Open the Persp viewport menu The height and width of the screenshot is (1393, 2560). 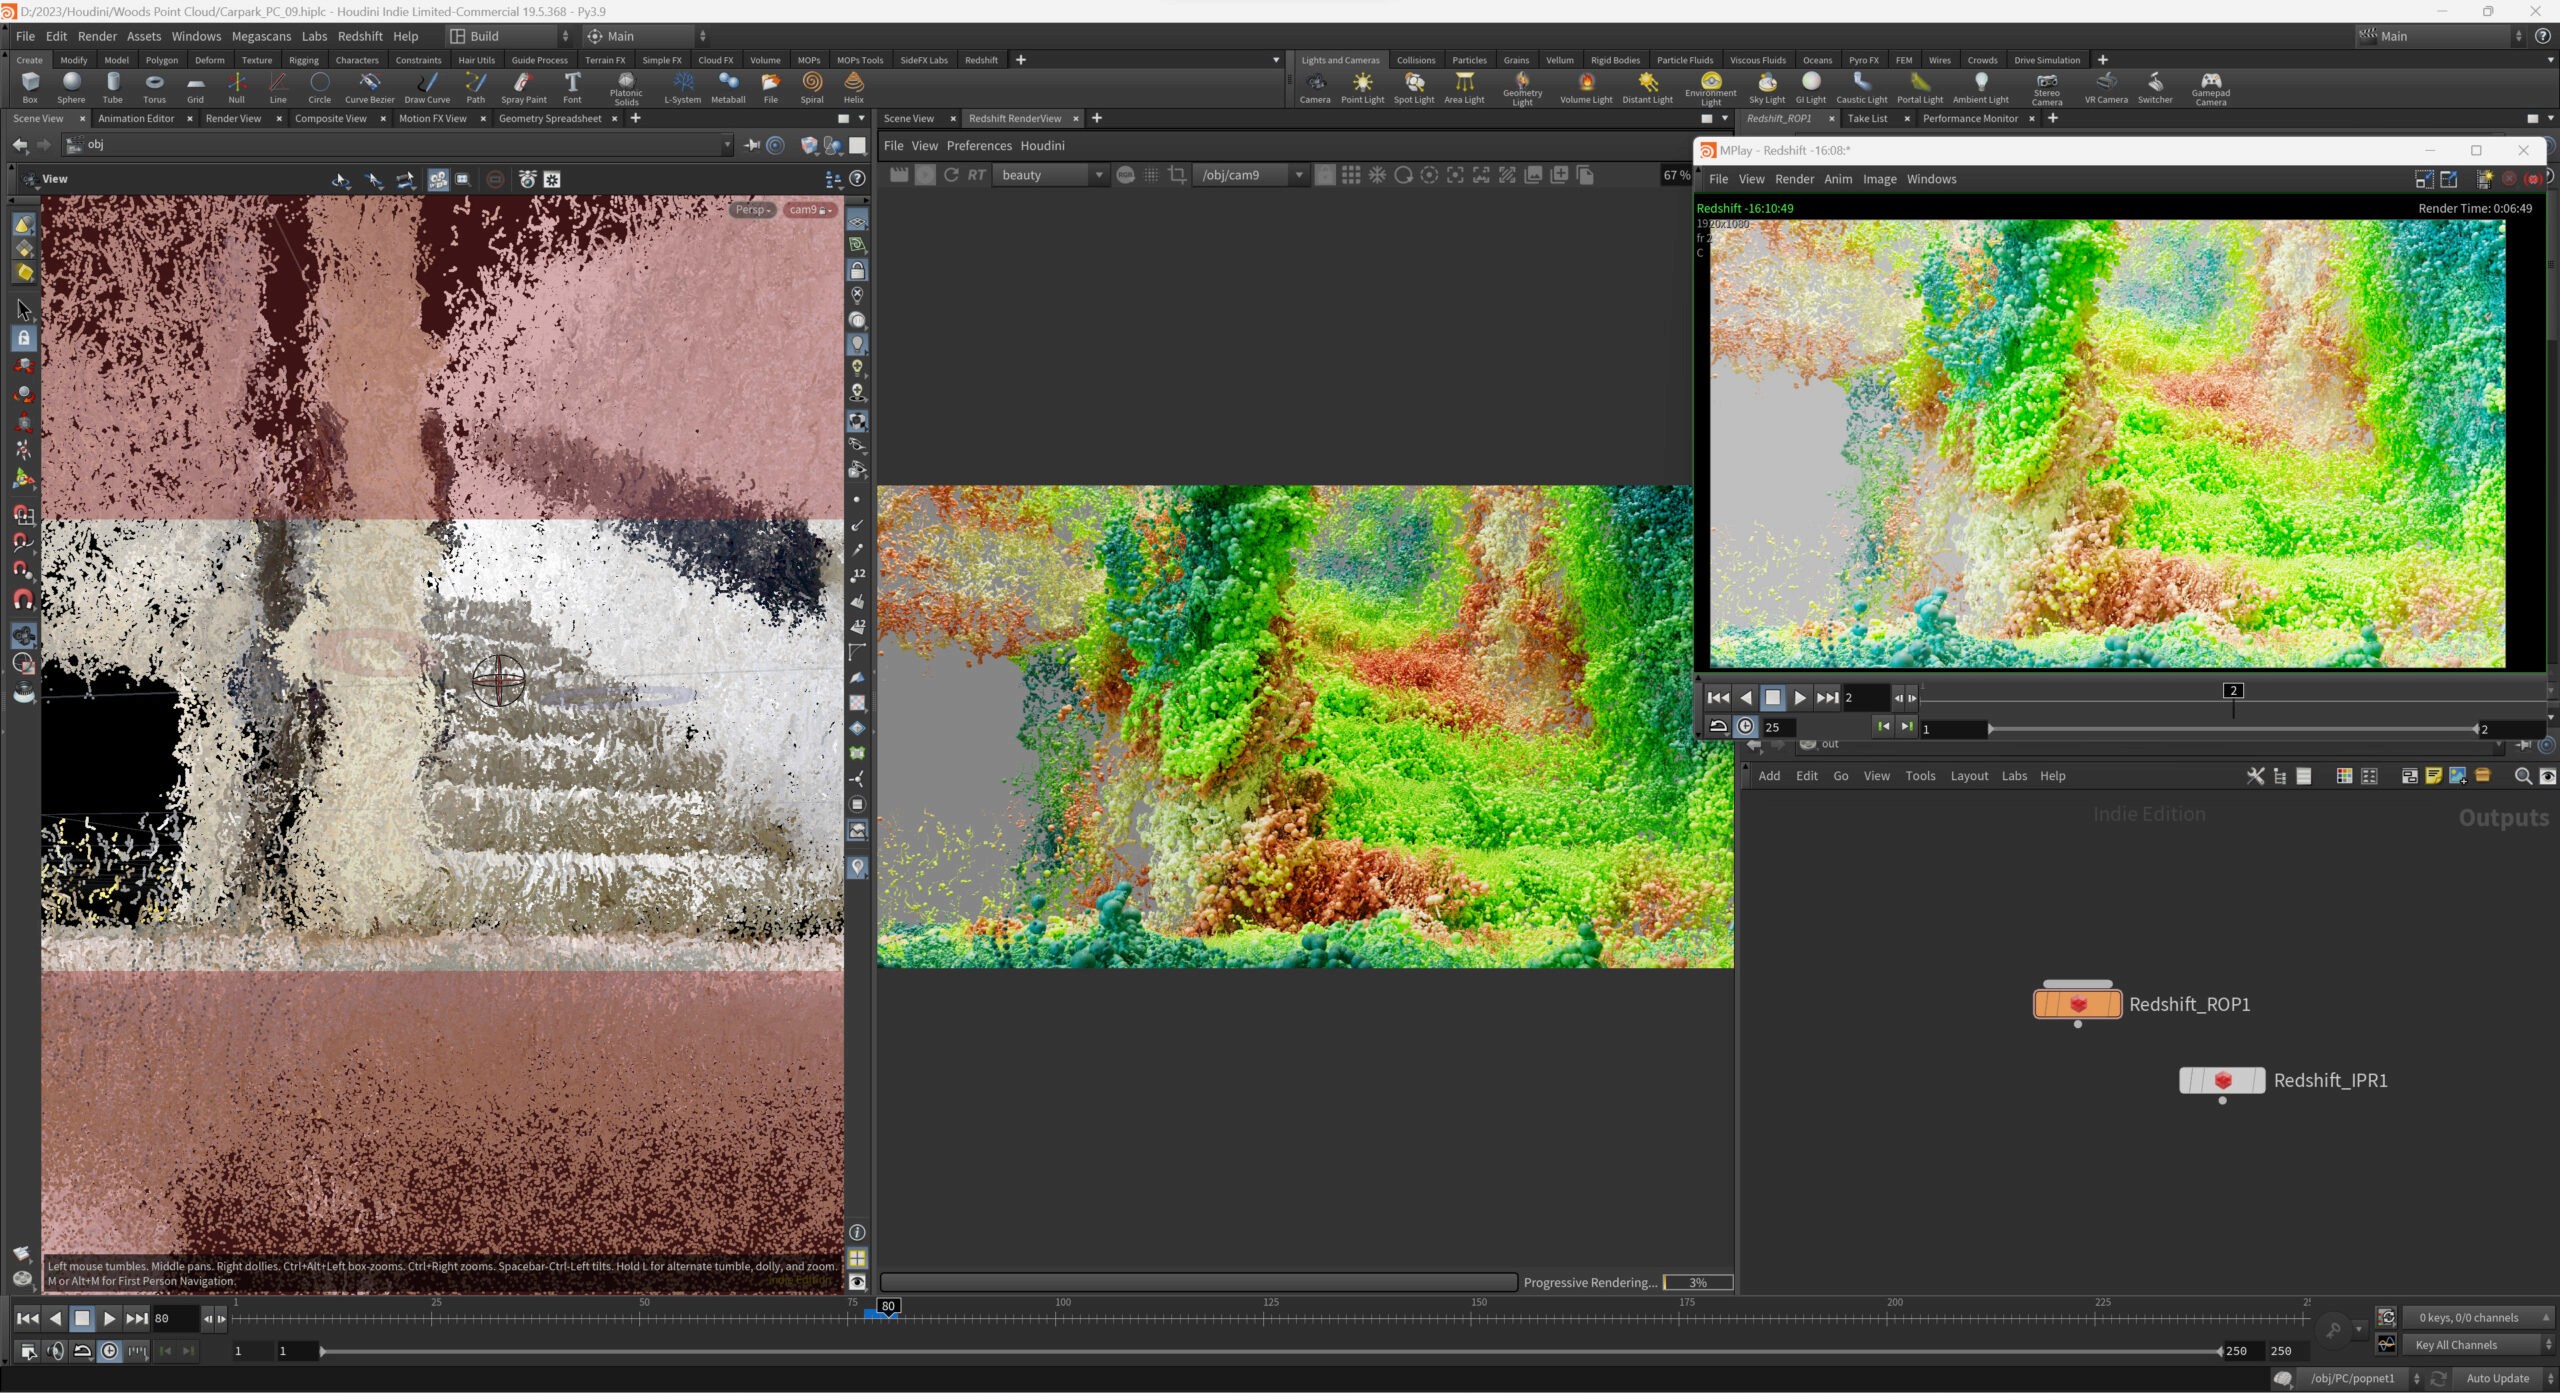click(x=753, y=210)
